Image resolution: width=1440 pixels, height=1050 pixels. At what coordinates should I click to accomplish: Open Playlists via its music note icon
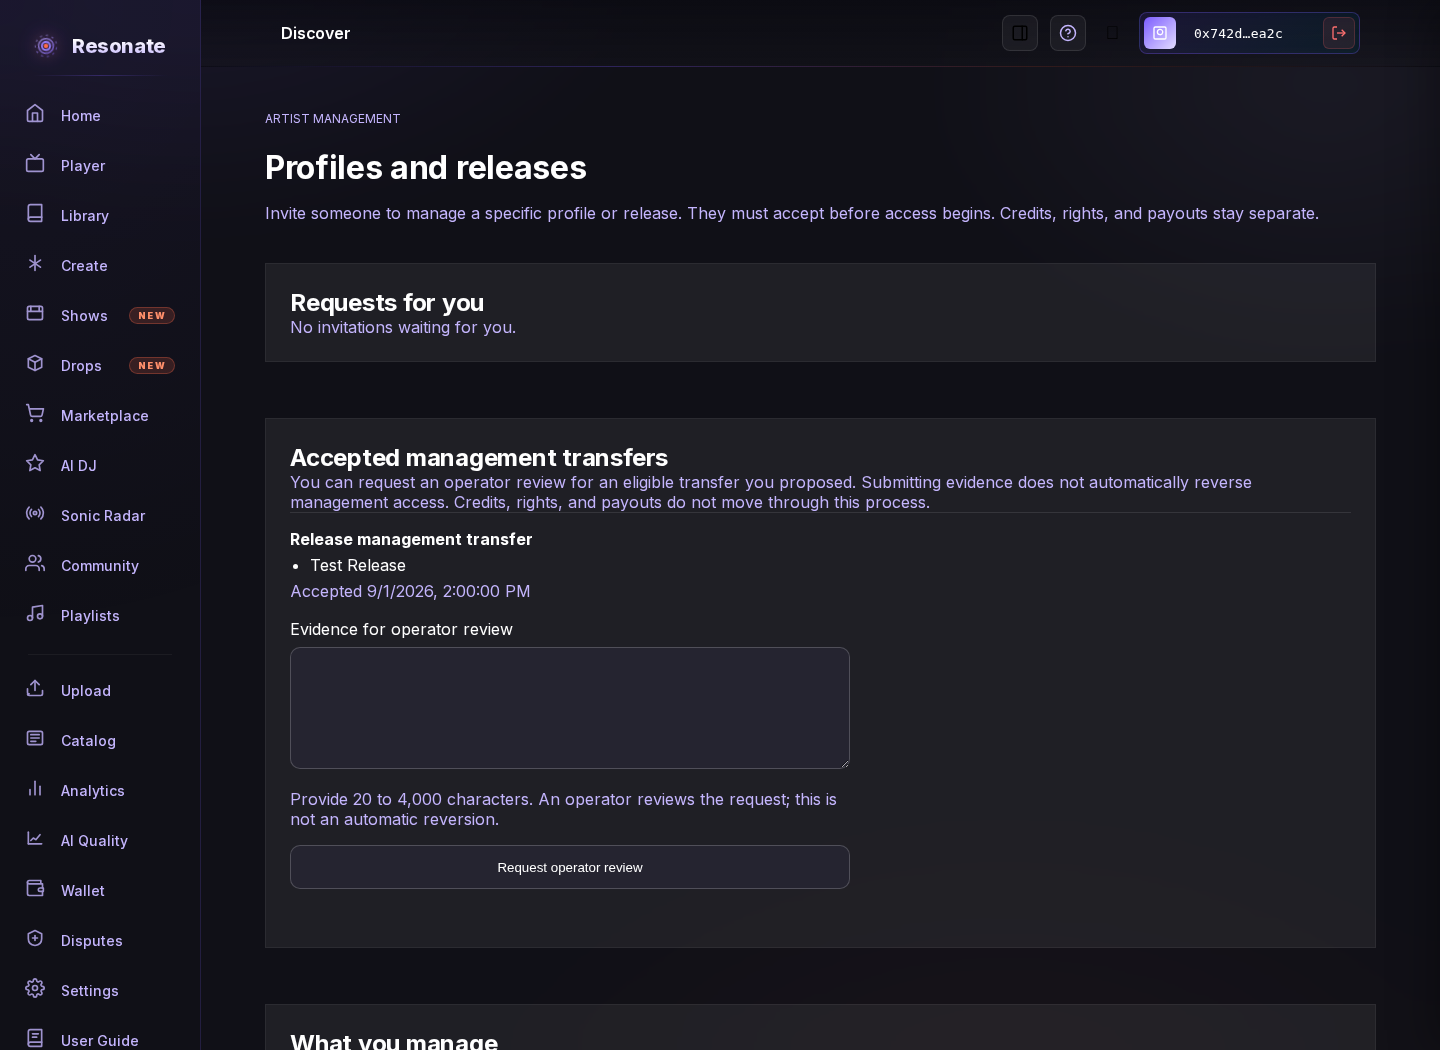tap(35, 613)
